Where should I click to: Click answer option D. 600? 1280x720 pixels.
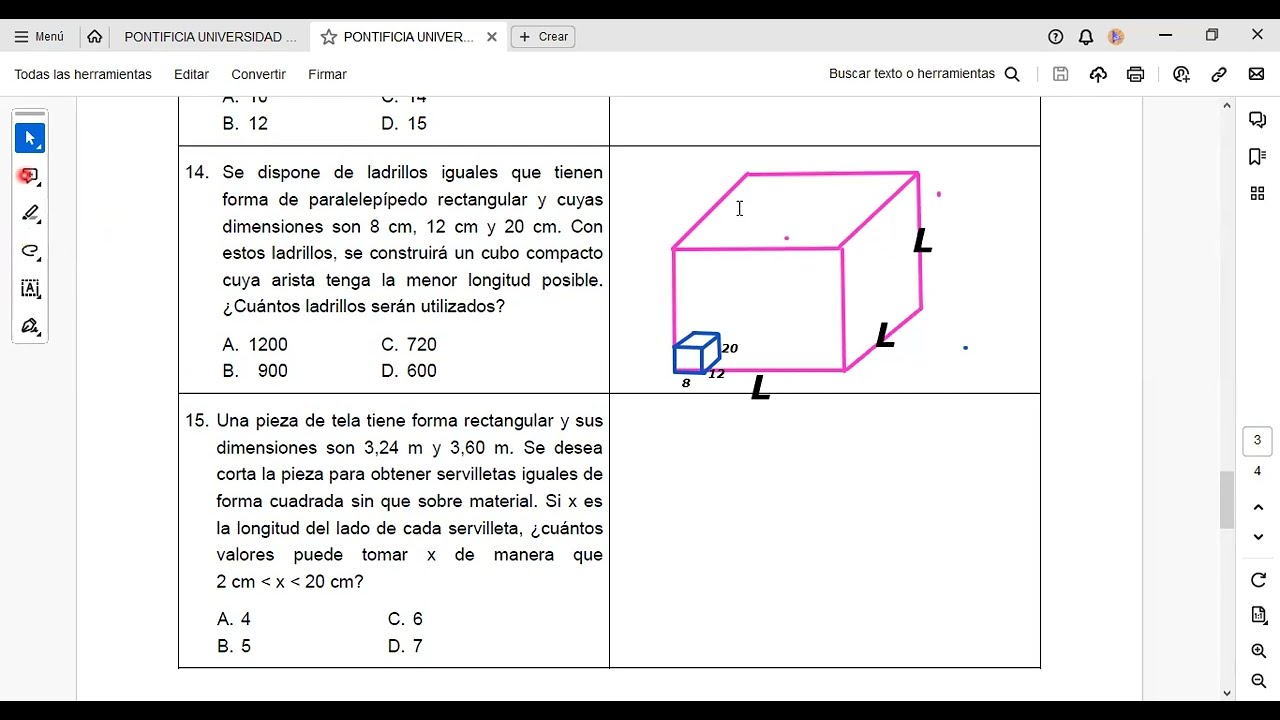click(x=409, y=371)
